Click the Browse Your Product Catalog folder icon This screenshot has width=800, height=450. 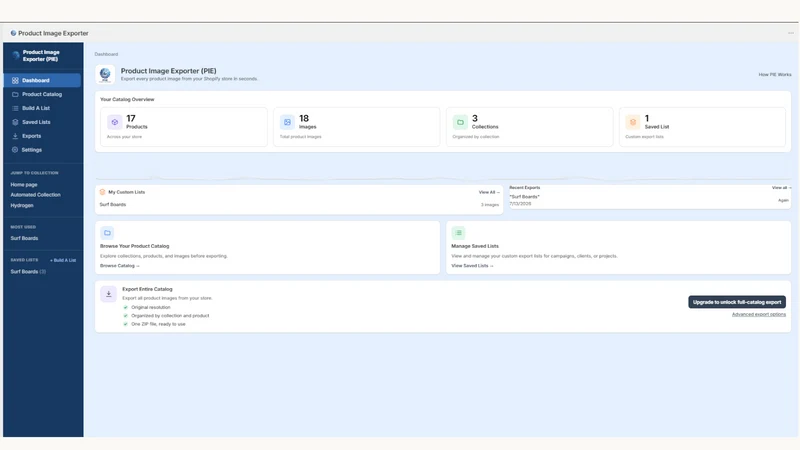(x=107, y=233)
